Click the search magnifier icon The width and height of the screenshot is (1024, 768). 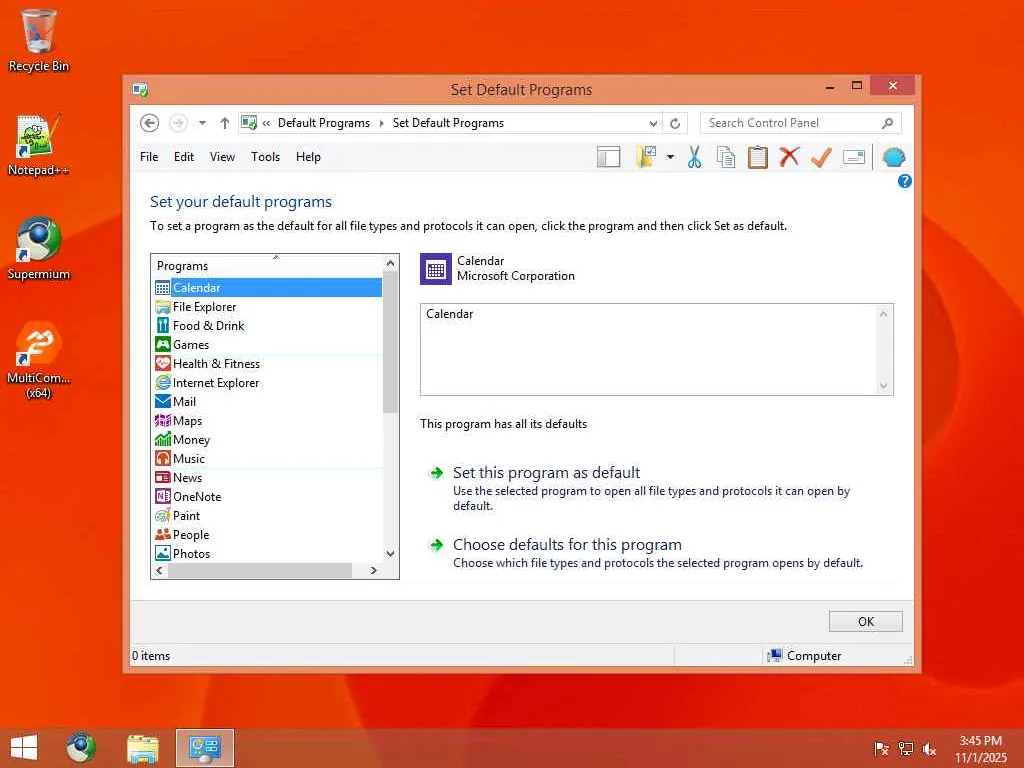tap(888, 123)
